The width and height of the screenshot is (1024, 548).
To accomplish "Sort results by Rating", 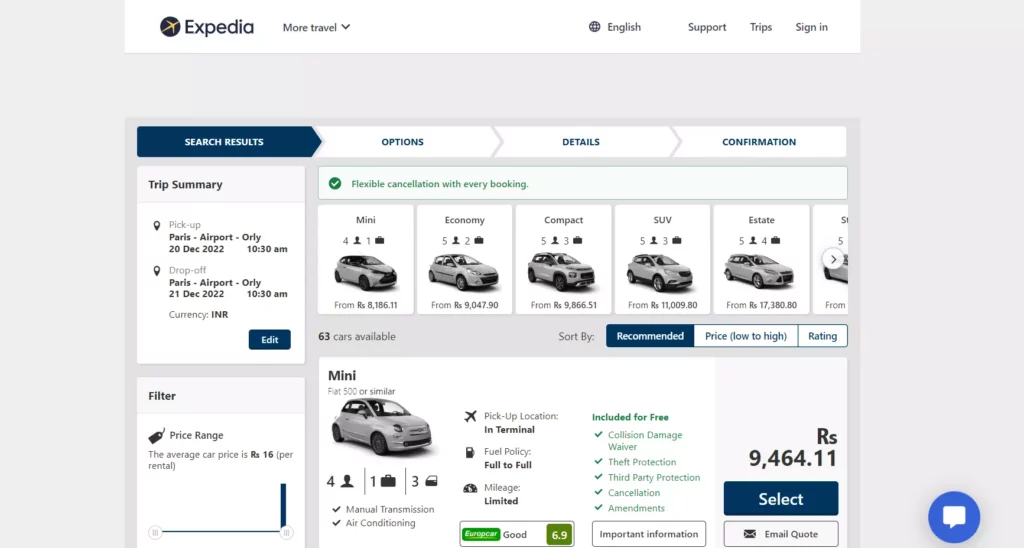I will [822, 336].
